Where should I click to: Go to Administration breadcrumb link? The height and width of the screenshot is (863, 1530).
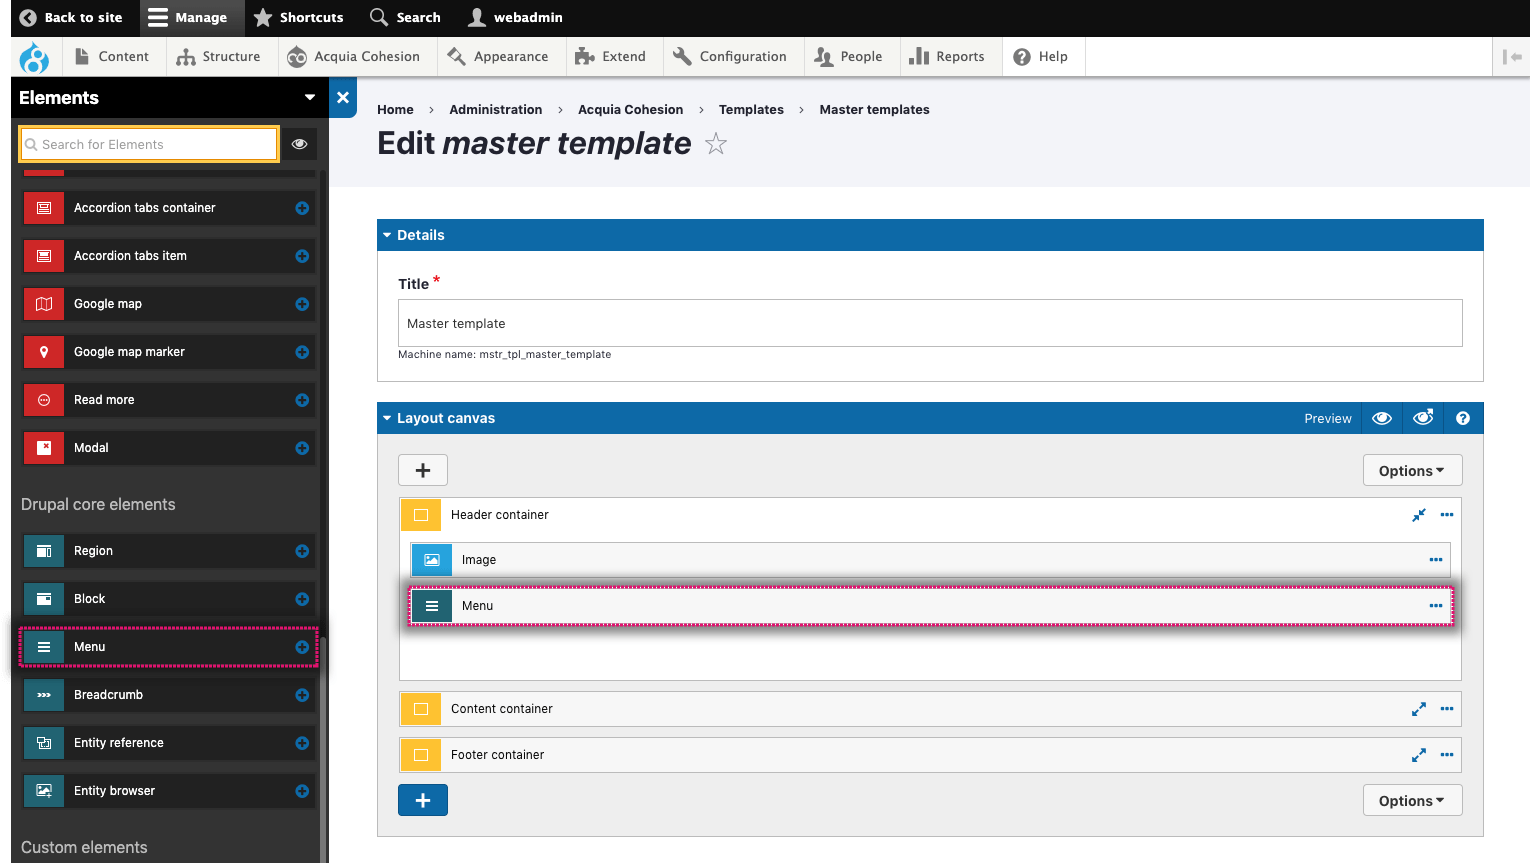(x=496, y=110)
